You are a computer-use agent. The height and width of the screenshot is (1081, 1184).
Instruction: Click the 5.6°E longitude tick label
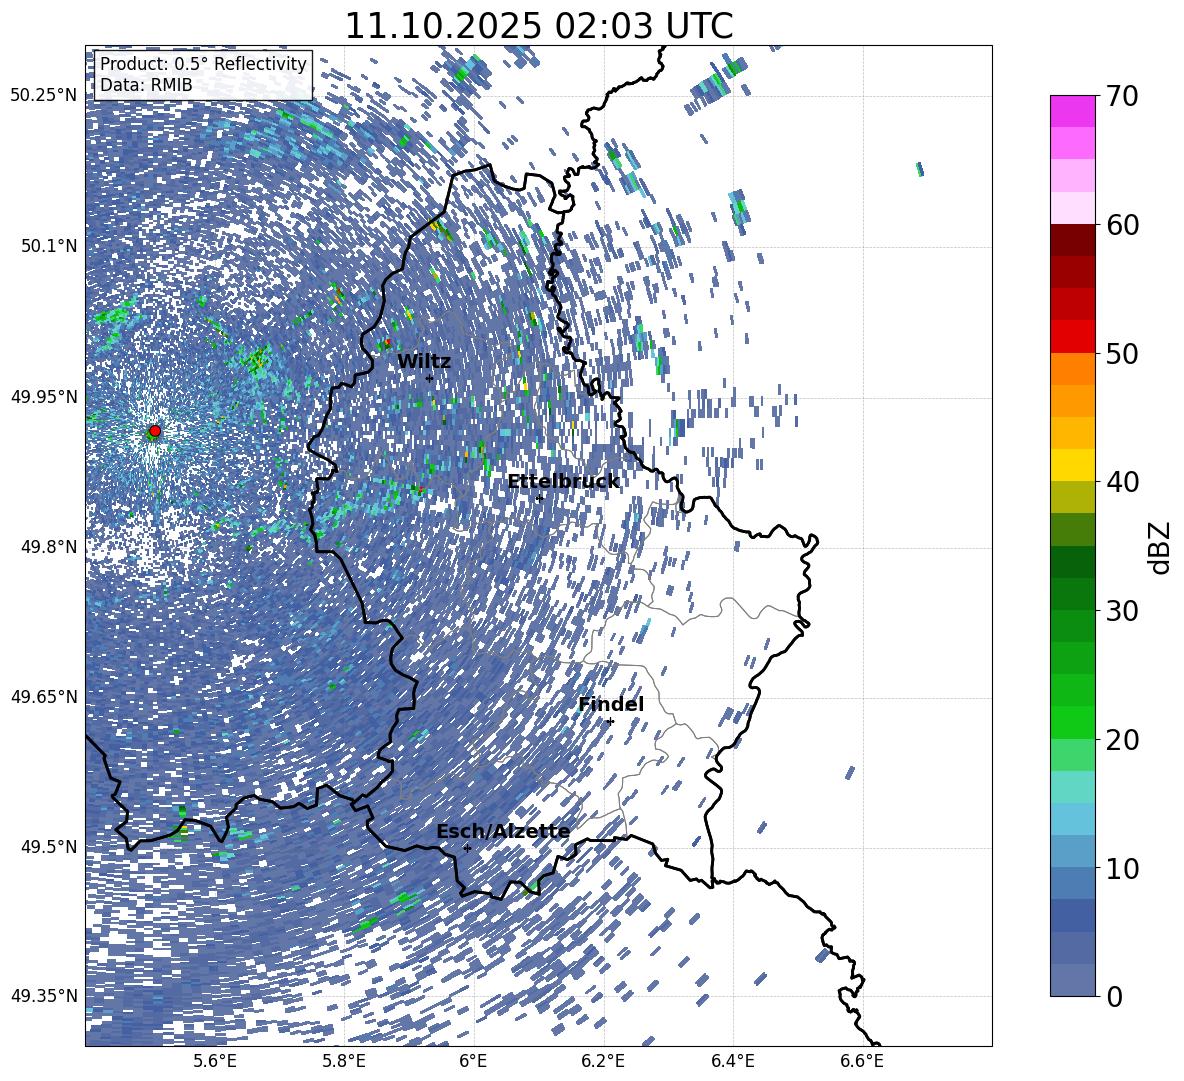point(215,1061)
